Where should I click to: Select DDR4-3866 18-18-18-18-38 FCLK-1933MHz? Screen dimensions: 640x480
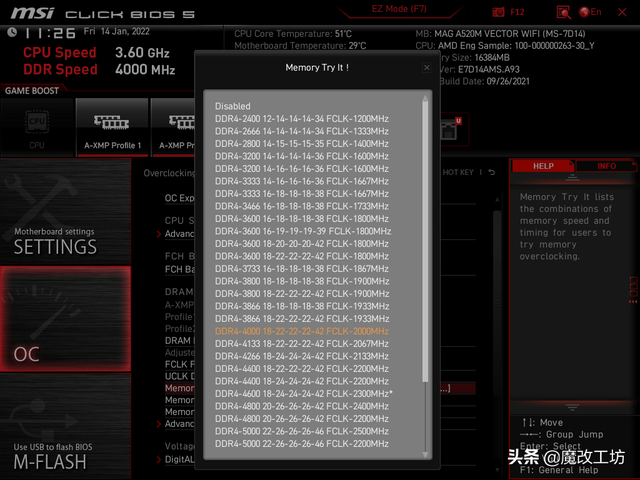[302, 306]
